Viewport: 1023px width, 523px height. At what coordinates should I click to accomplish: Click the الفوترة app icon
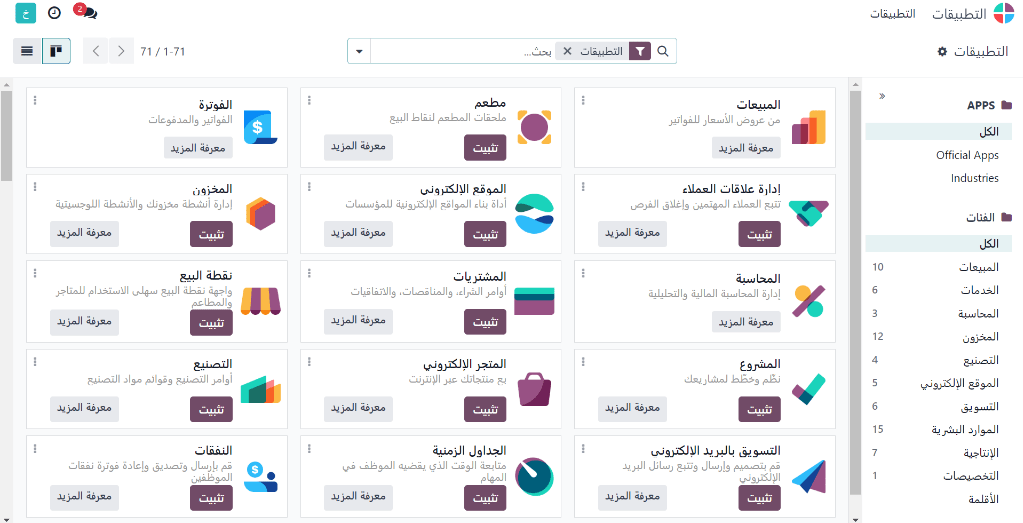(x=260, y=127)
